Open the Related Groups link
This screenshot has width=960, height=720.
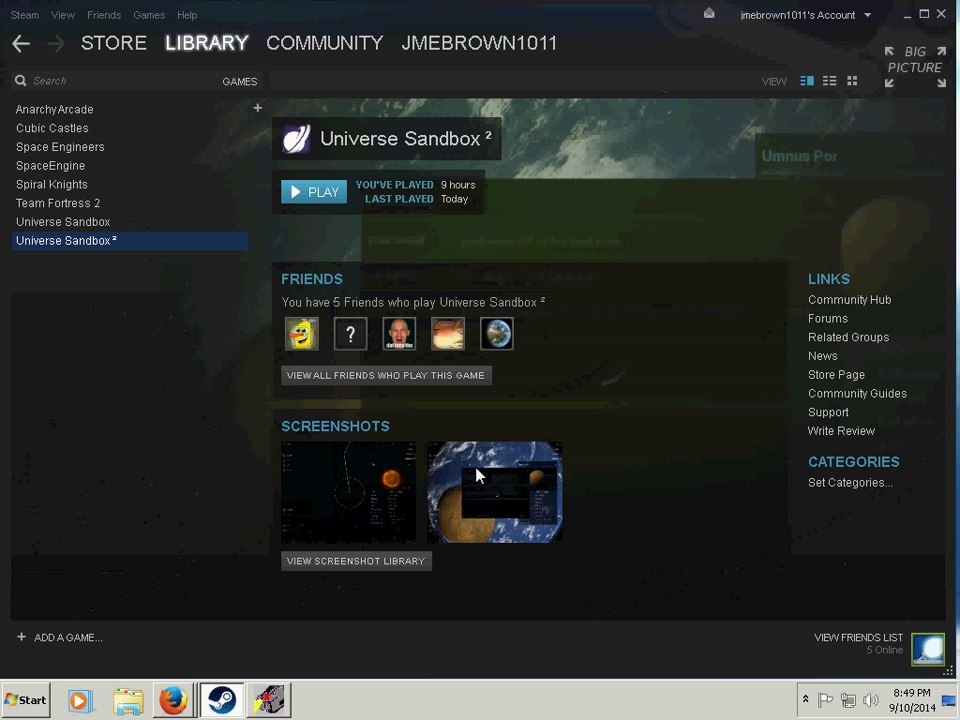[x=849, y=337]
